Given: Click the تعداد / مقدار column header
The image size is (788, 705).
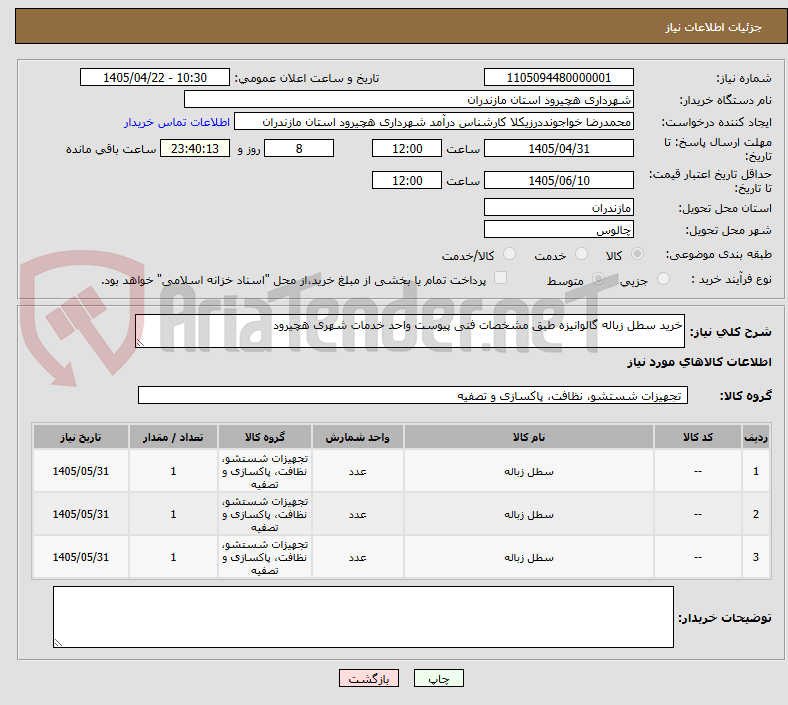Looking at the screenshot, I should (173, 437).
